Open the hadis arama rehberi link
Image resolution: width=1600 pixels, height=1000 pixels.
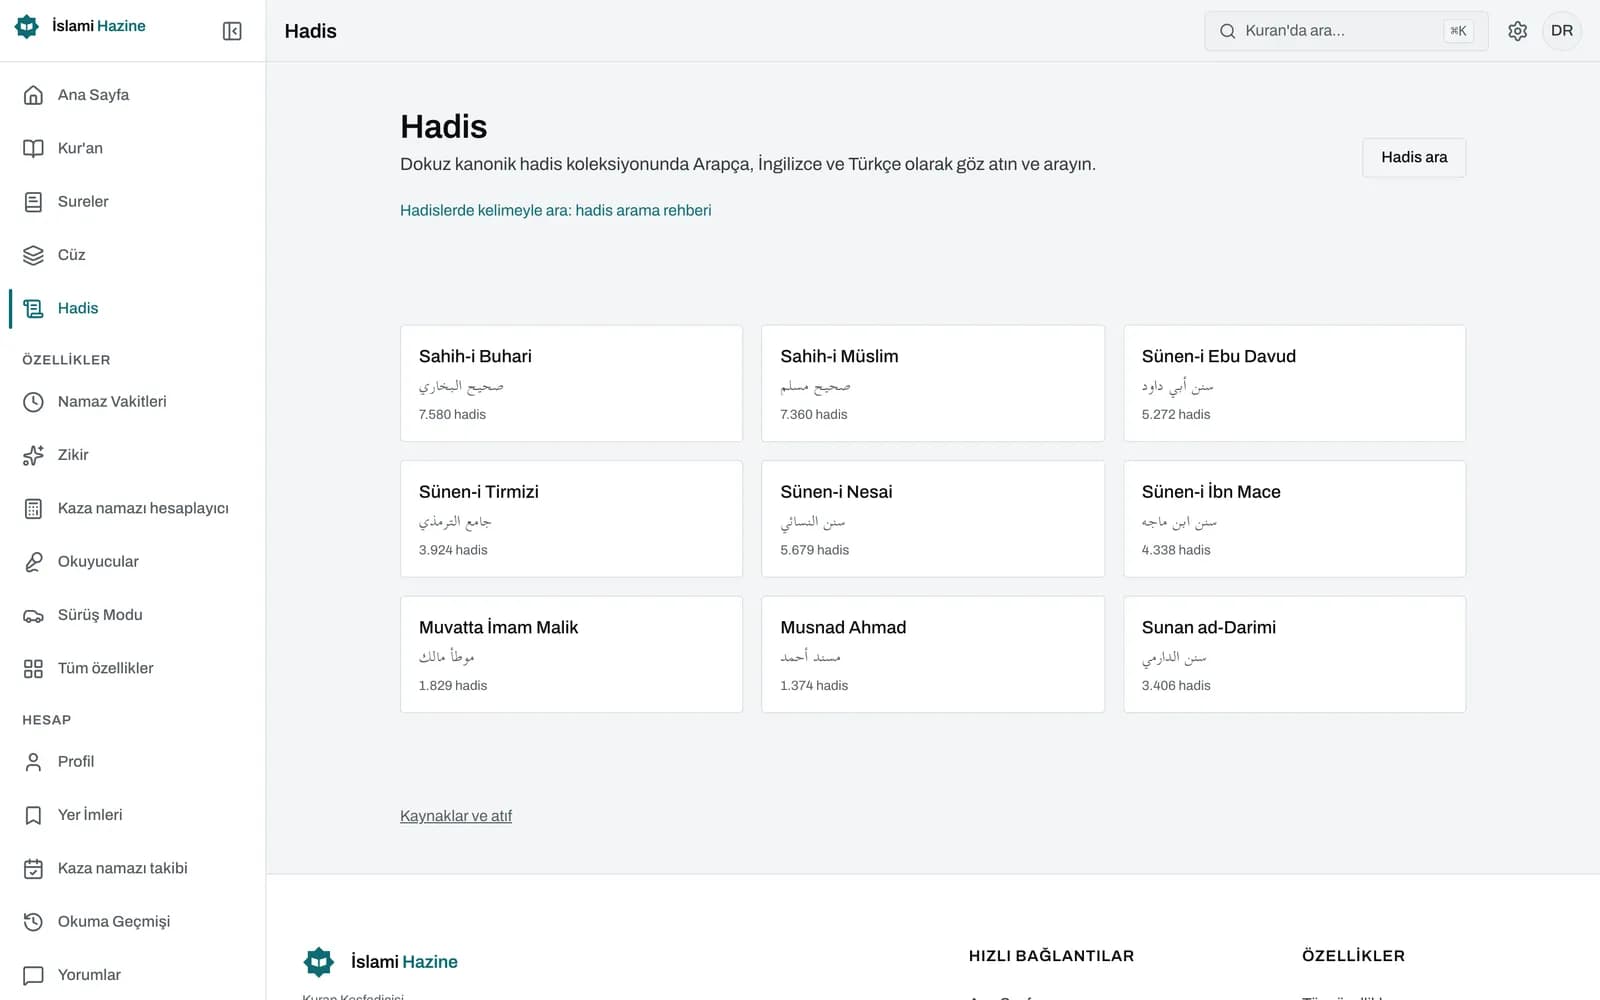556,210
